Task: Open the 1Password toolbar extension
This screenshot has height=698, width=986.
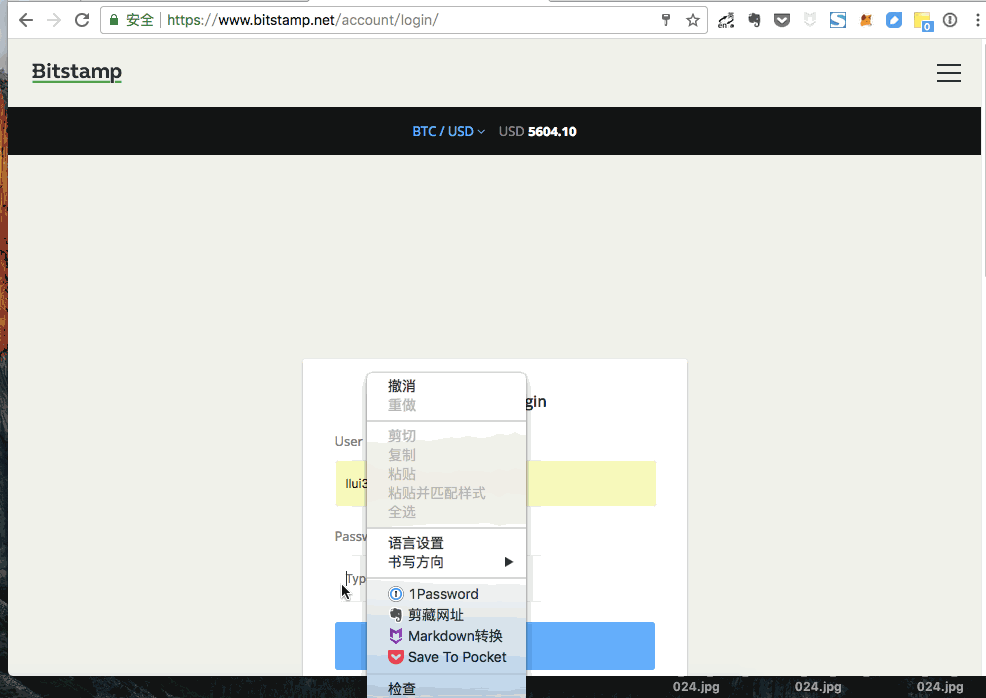Action: click(x=950, y=21)
